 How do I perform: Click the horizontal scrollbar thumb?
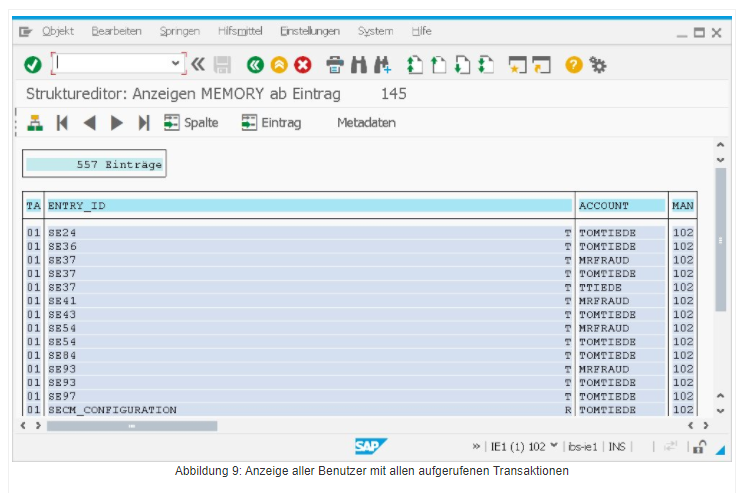130,425
